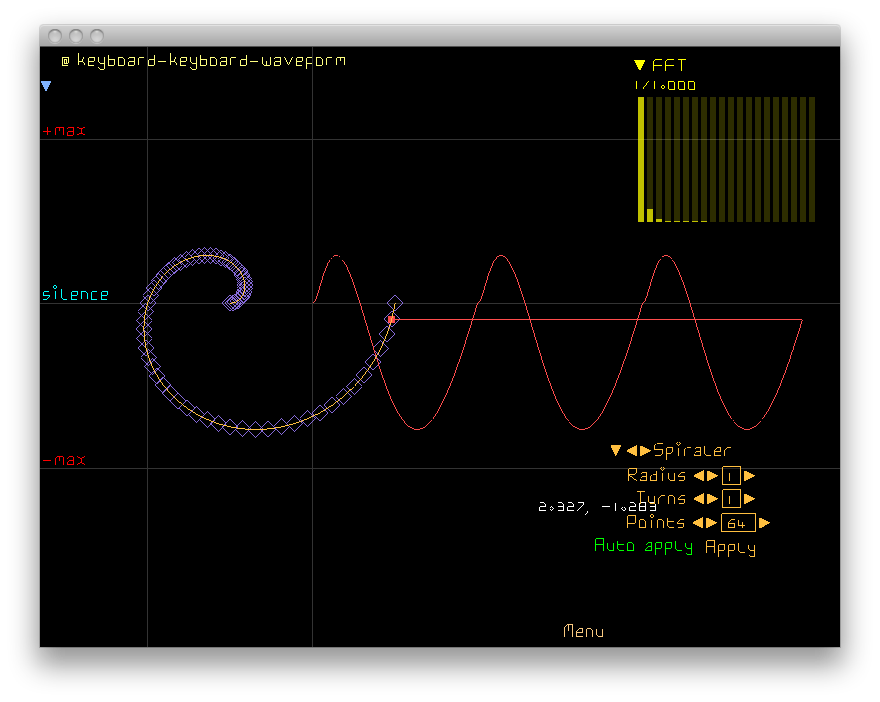Screen dimensions: 880x702
Task: Click the Turns value field
Action: pos(730,499)
